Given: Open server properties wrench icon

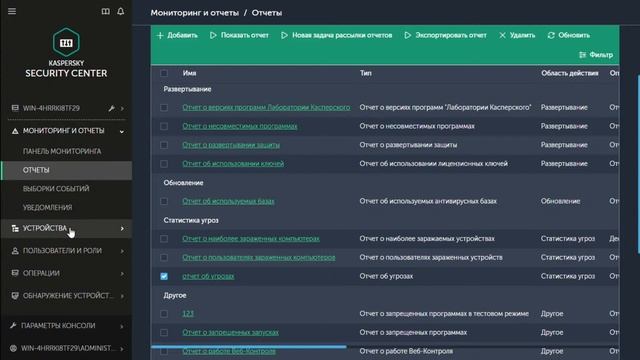Looking at the screenshot, I should 111,108.
